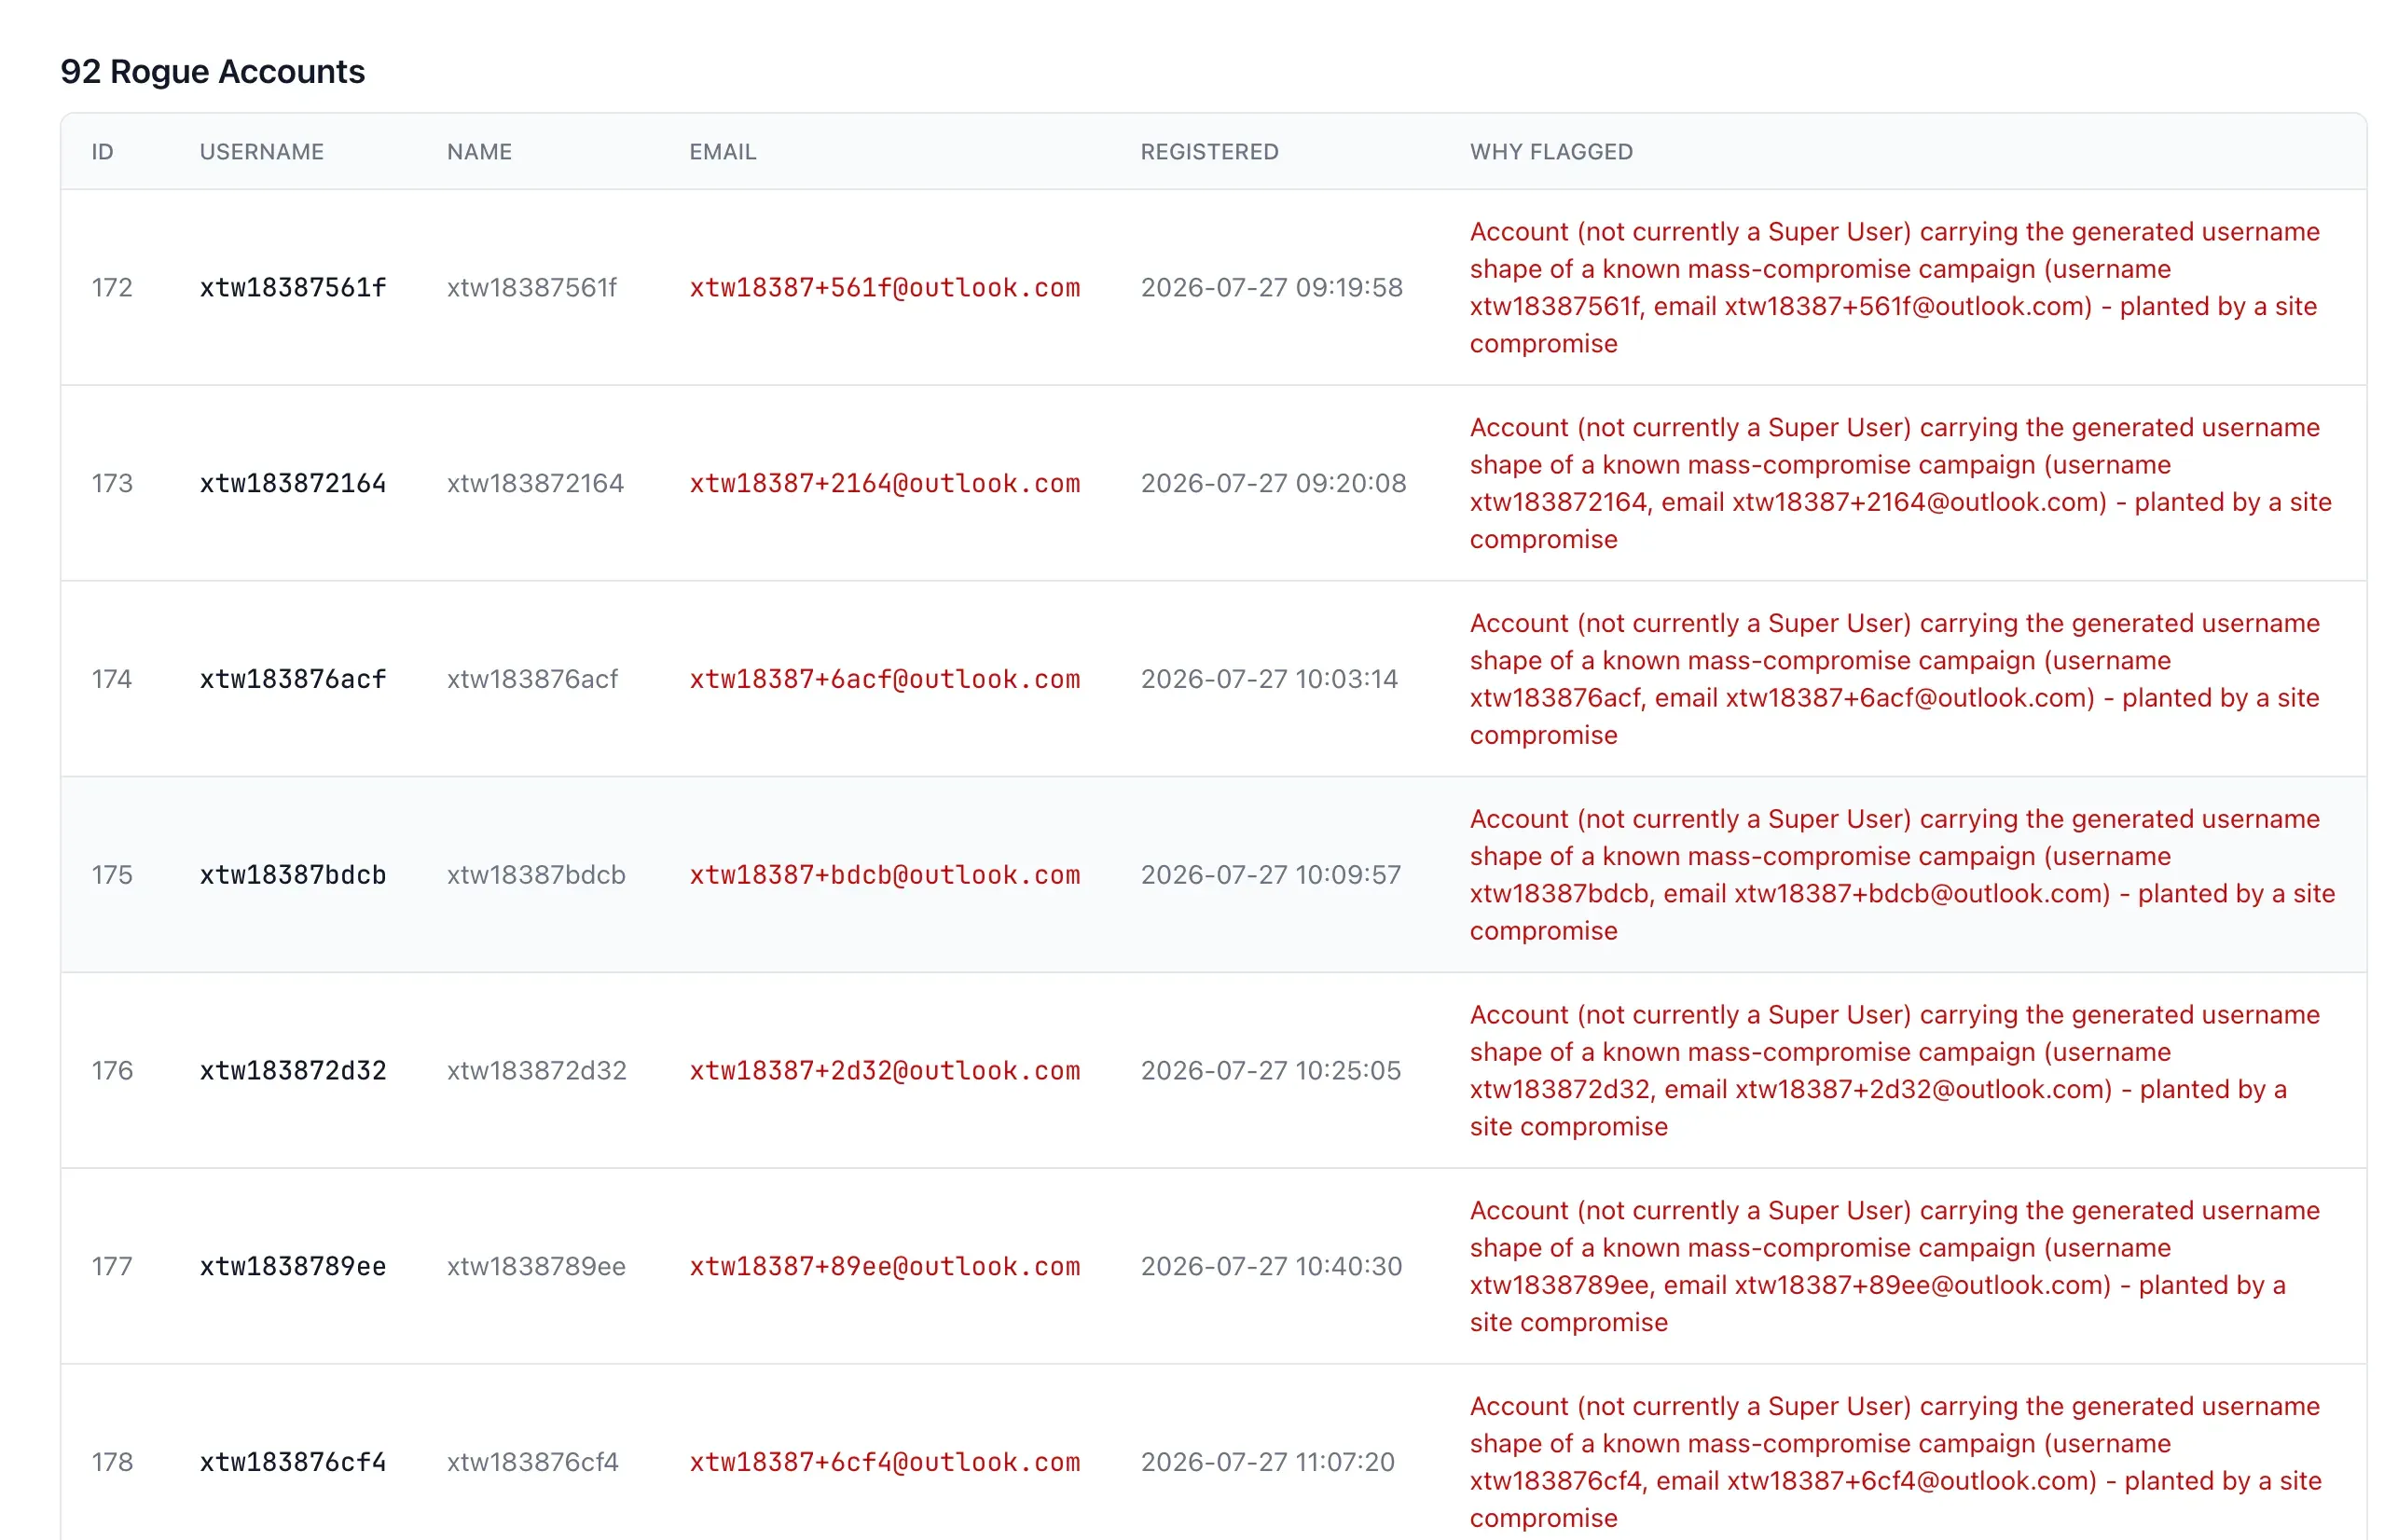Click email xtw18387+561f@outlook.com in EMAIL column

tap(885, 288)
